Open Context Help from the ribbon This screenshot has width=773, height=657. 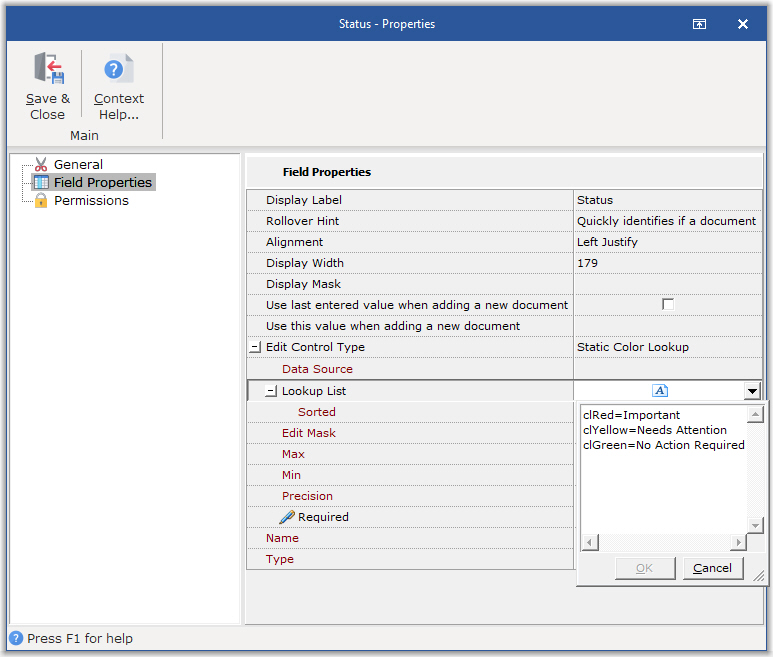coord(119,87)
